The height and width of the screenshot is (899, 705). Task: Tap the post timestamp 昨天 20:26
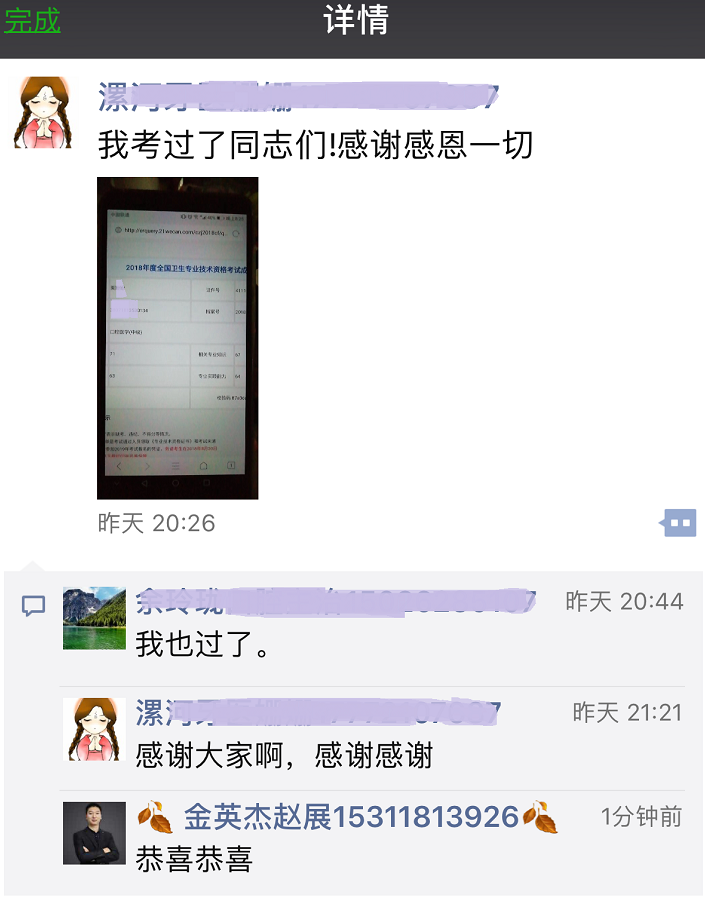(156, 523)
